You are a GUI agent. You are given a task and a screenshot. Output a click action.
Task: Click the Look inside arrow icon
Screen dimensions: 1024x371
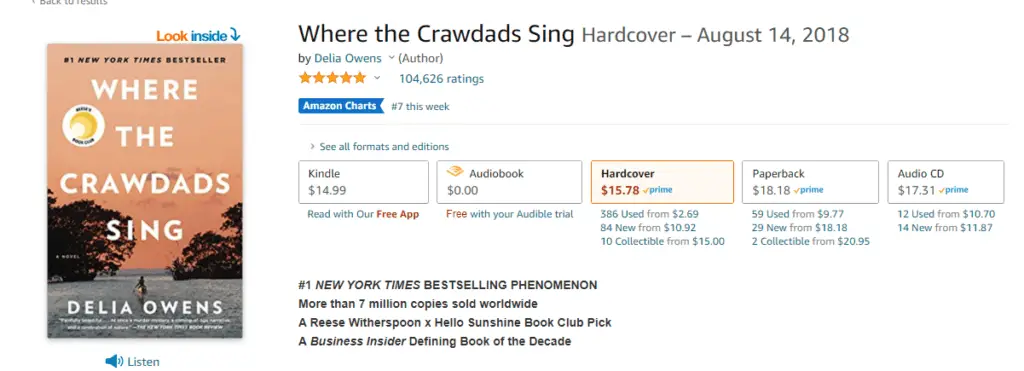[x=235, y=35]
